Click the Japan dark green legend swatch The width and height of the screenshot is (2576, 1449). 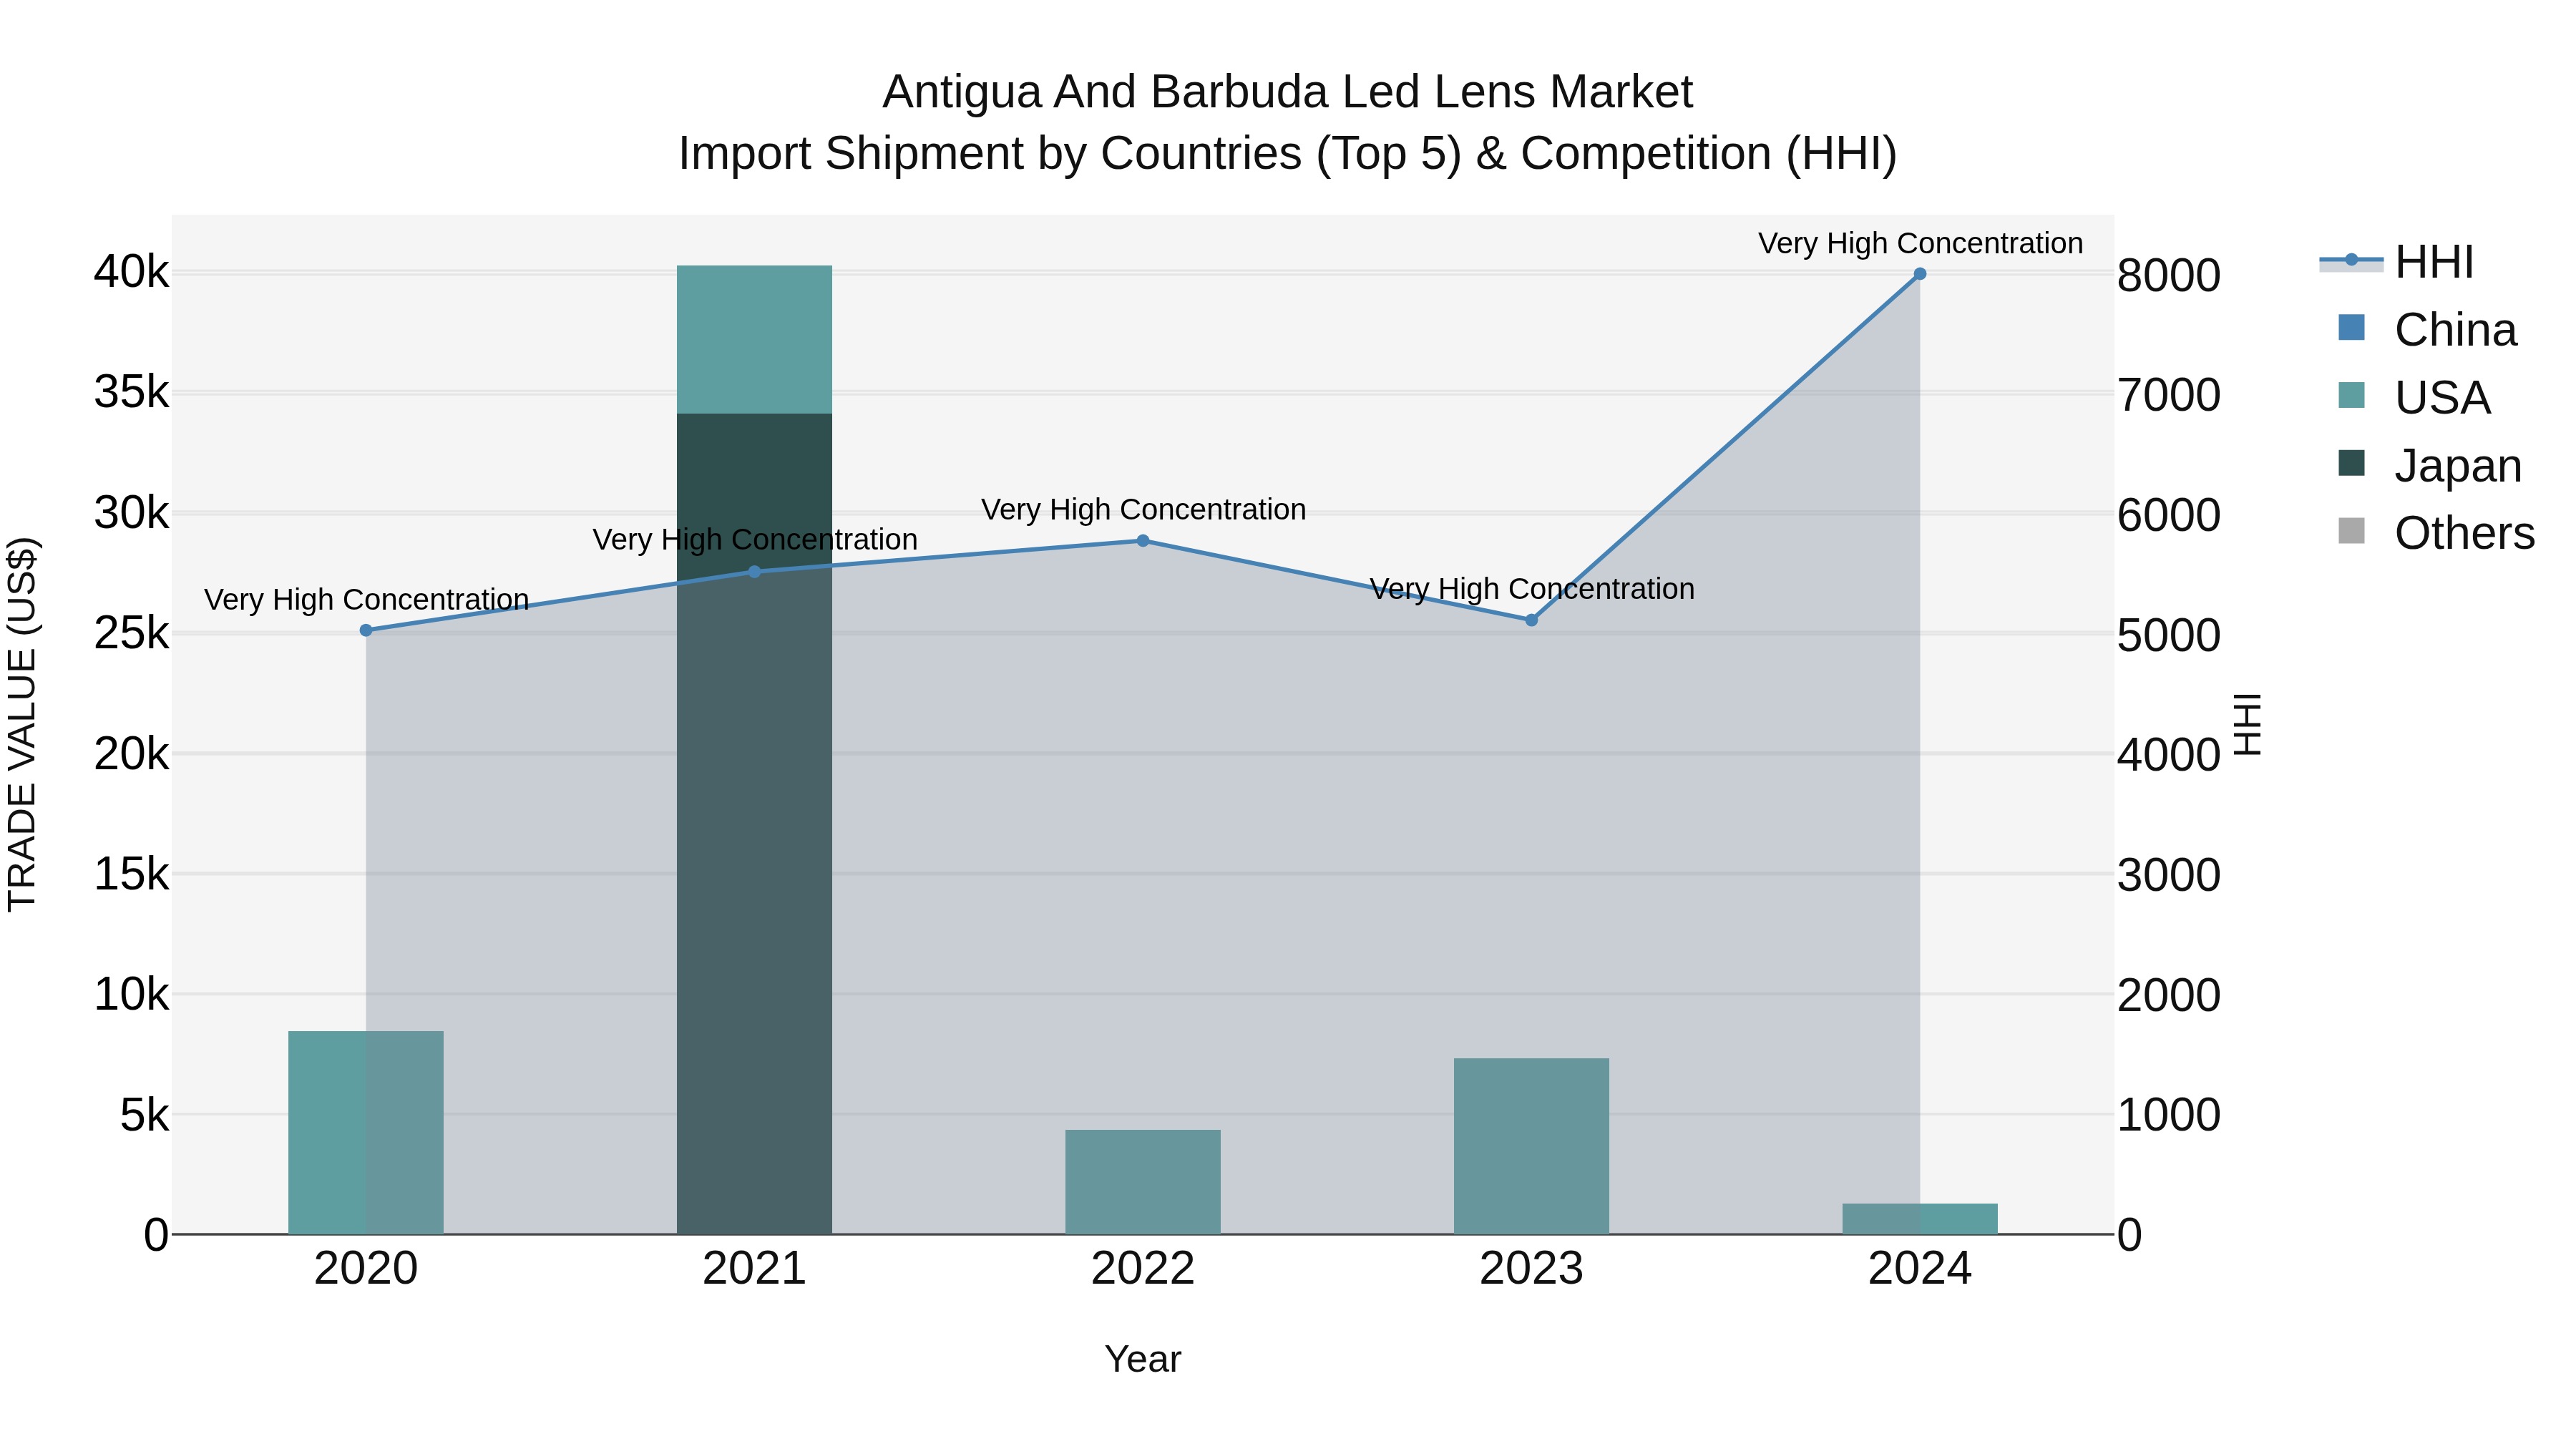(x=2352, y=463)
